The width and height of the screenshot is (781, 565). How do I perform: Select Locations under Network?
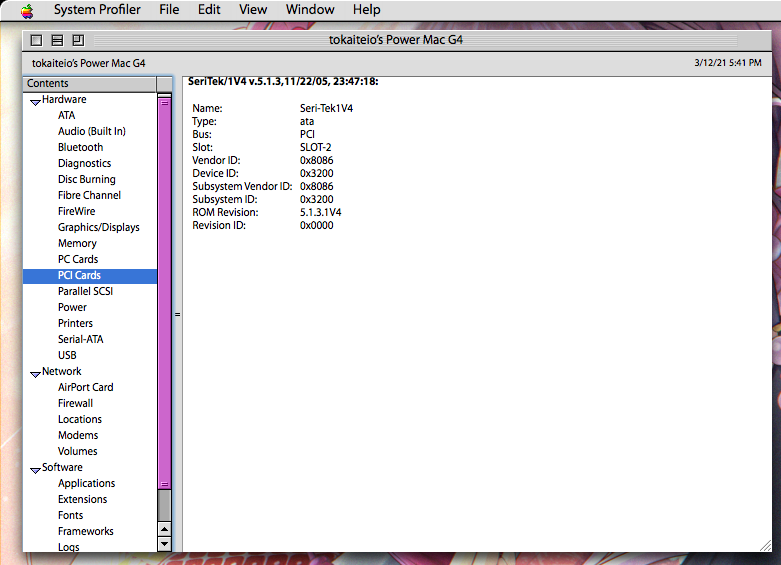[80, 419]
